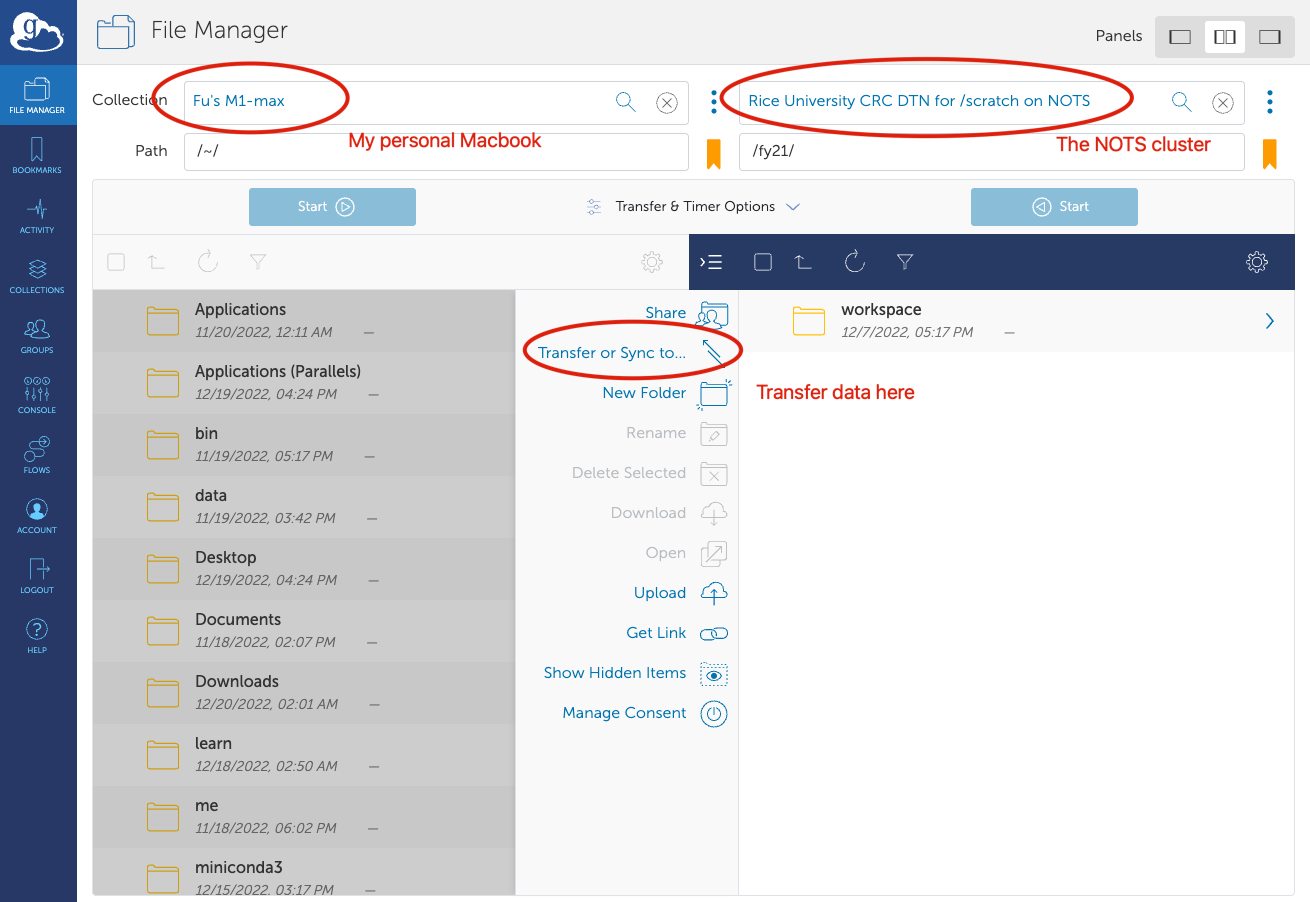The image size is (1310, 902).
Task: Select Applications folder
Action: click(304, 321)
